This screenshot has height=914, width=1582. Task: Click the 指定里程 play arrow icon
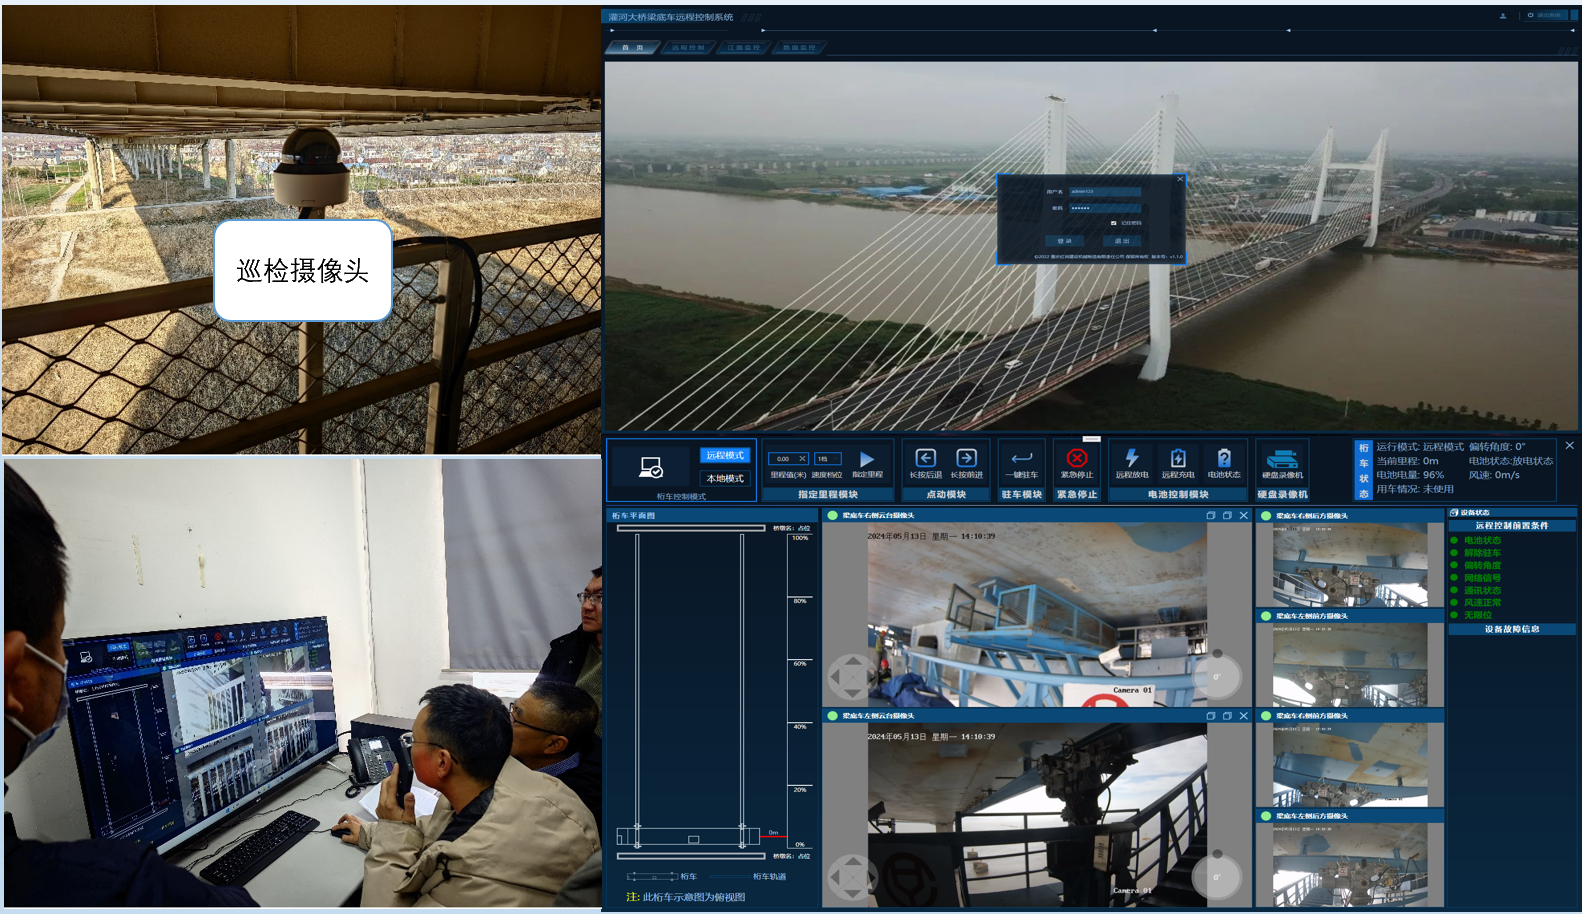point(867,459)
